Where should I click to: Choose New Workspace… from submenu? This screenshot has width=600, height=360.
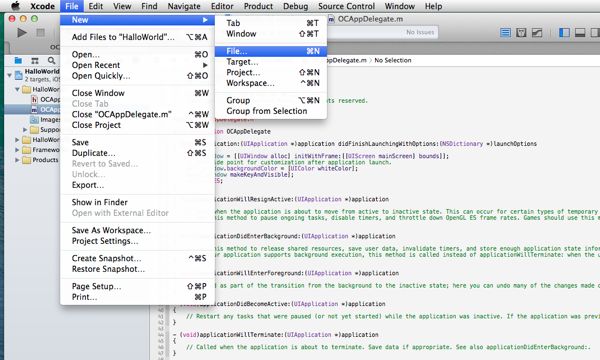(271, 83)
